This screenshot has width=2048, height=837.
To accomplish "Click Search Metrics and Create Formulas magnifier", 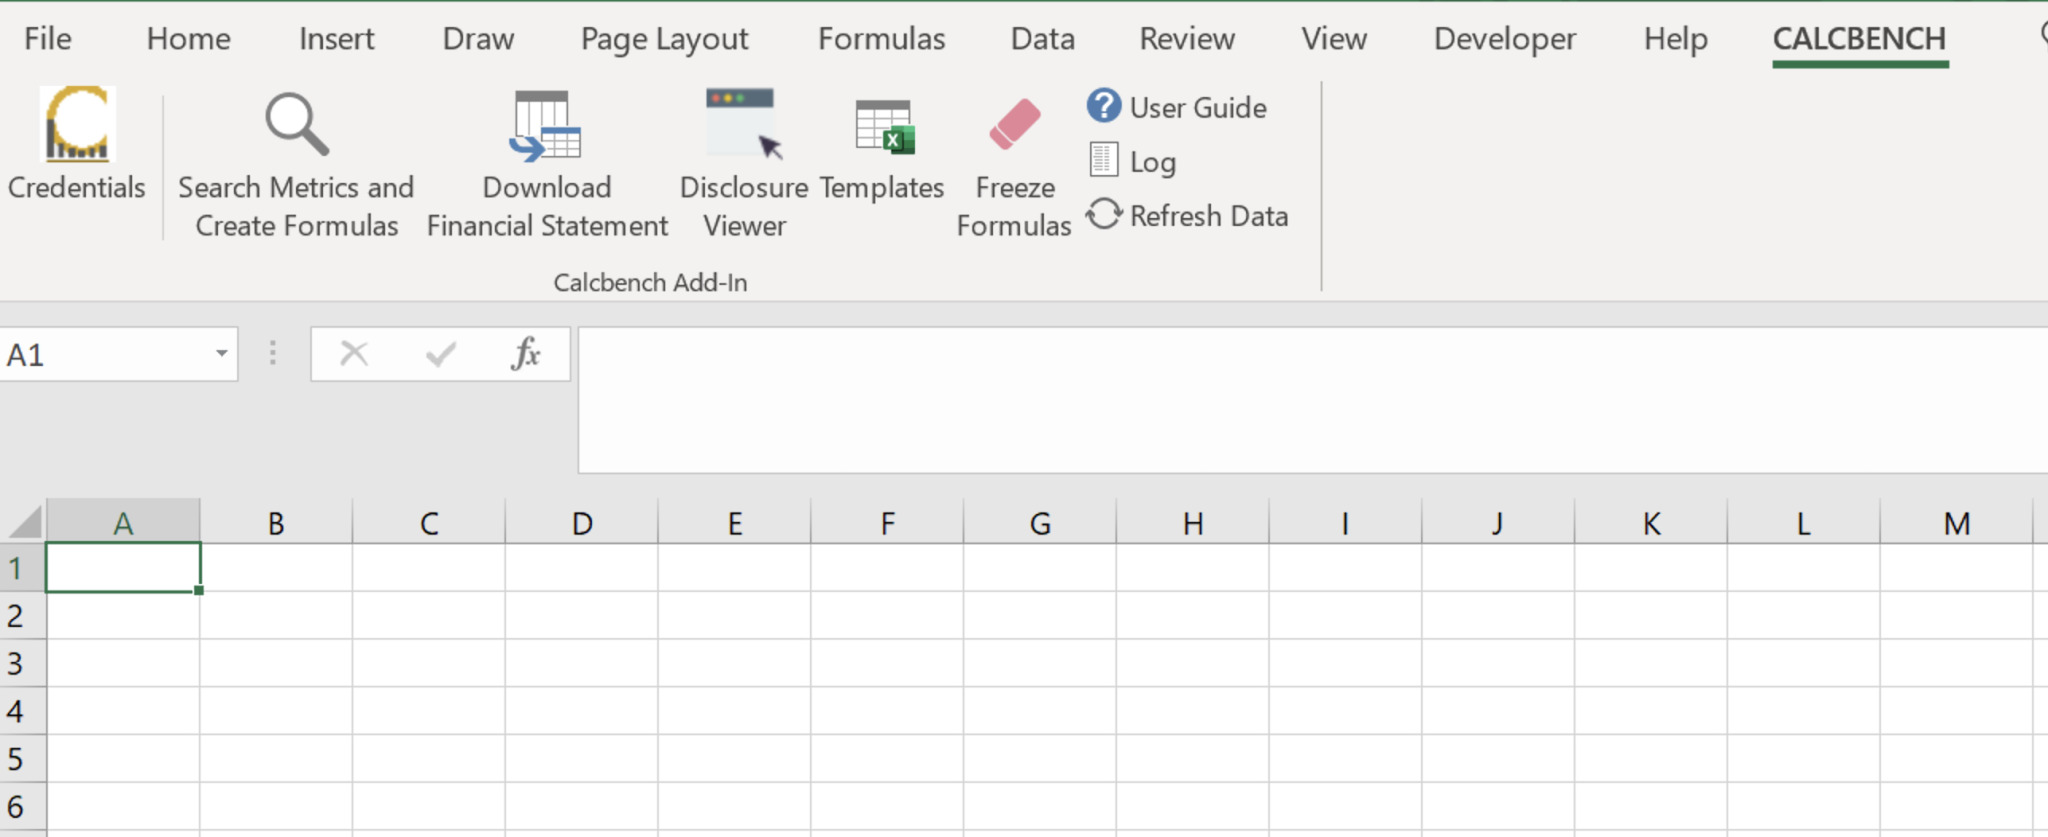I will coord(296,126).
